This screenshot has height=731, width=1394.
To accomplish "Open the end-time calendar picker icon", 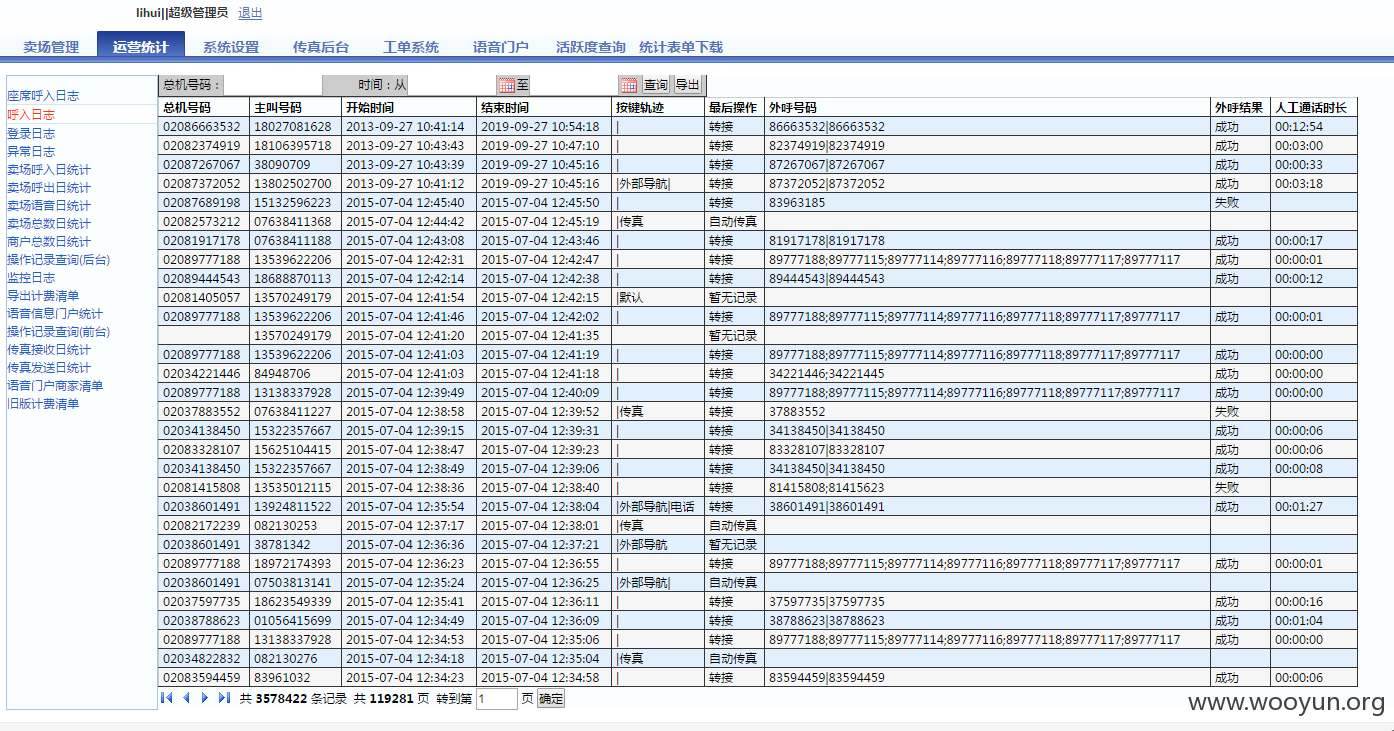I will click(x=628, y=85).
